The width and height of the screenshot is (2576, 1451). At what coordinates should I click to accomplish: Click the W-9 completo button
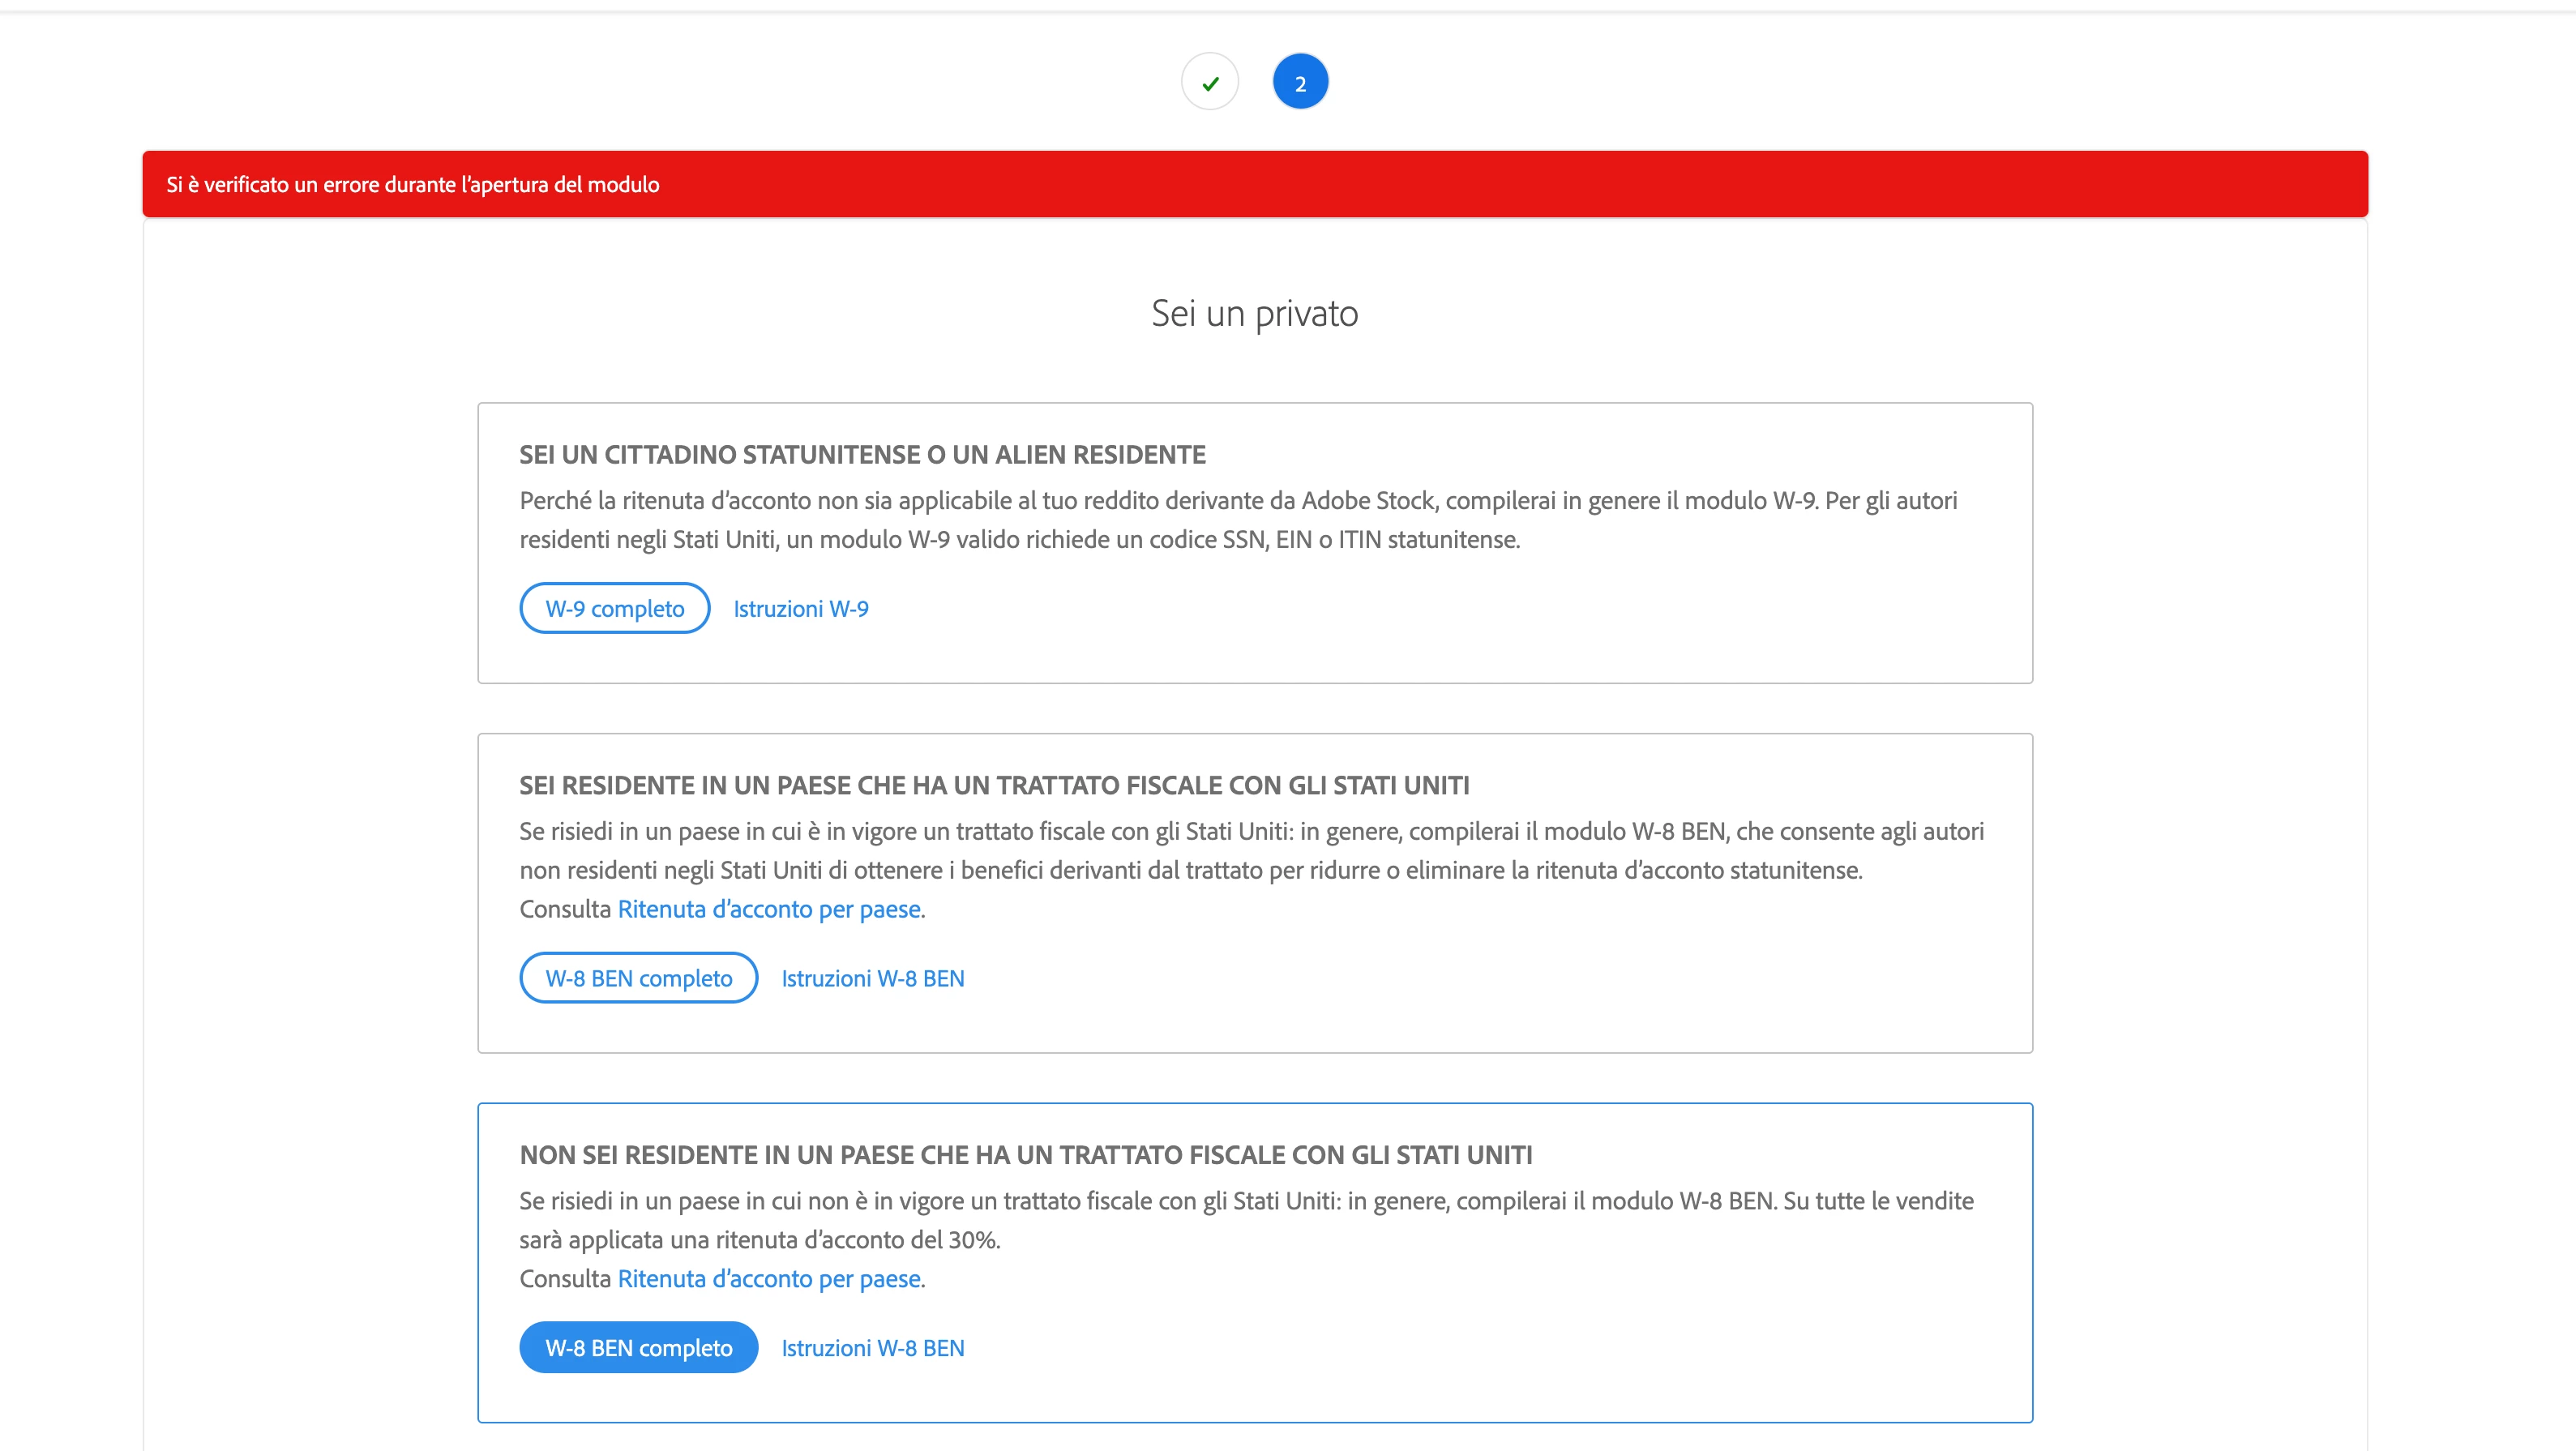[614, 608]
